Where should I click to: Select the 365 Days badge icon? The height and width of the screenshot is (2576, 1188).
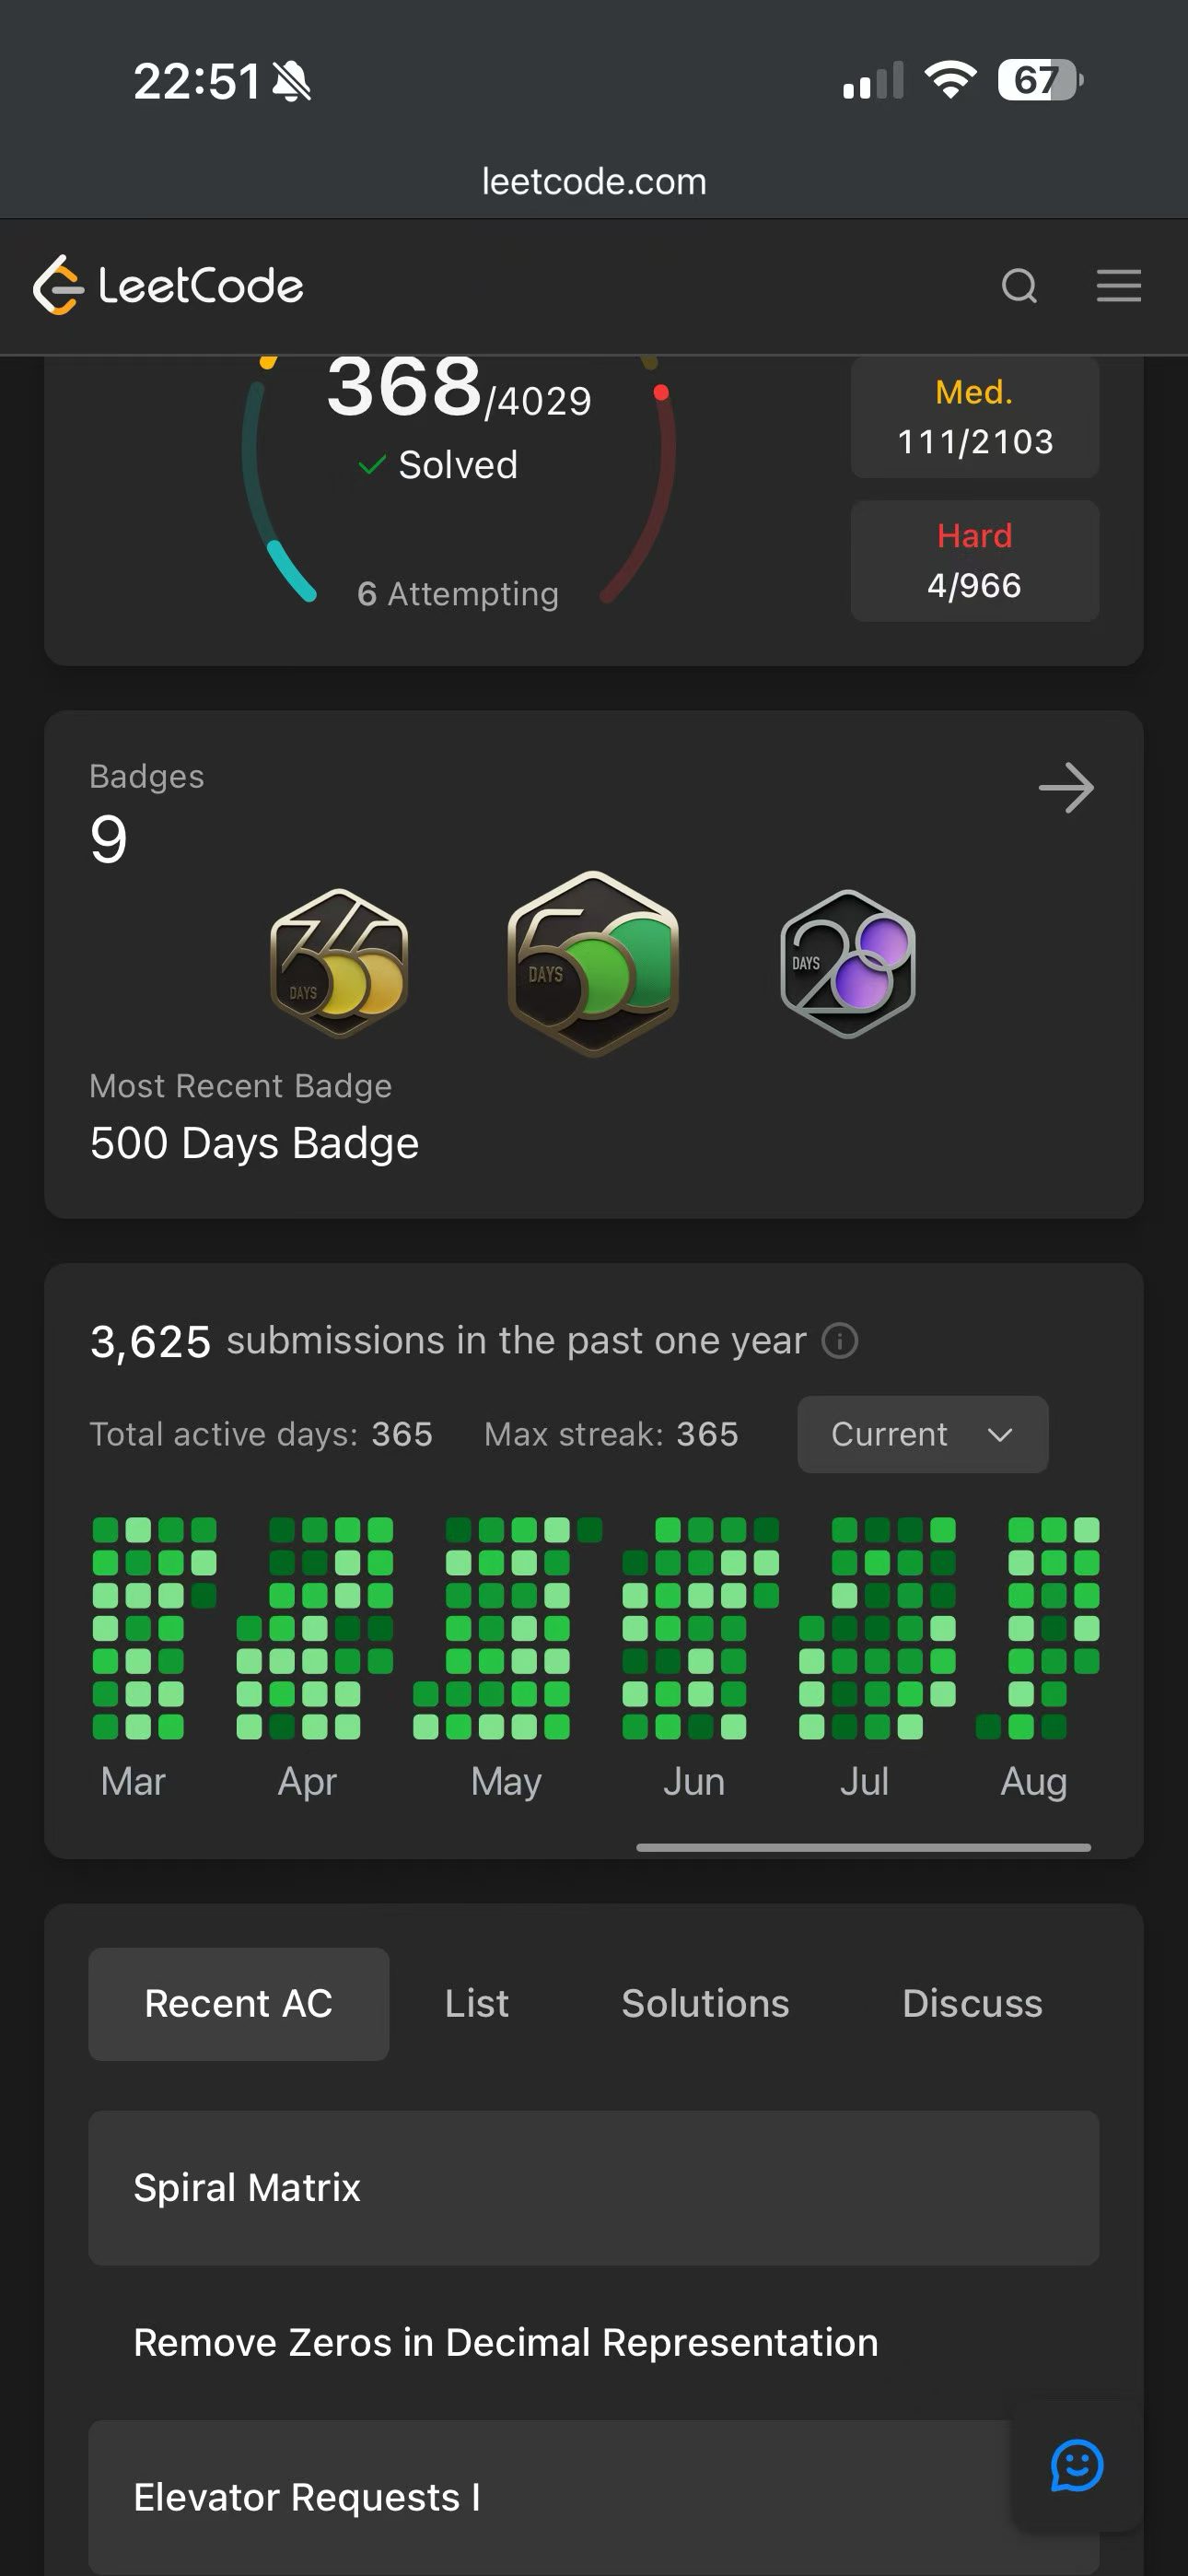tap(339, 963)
